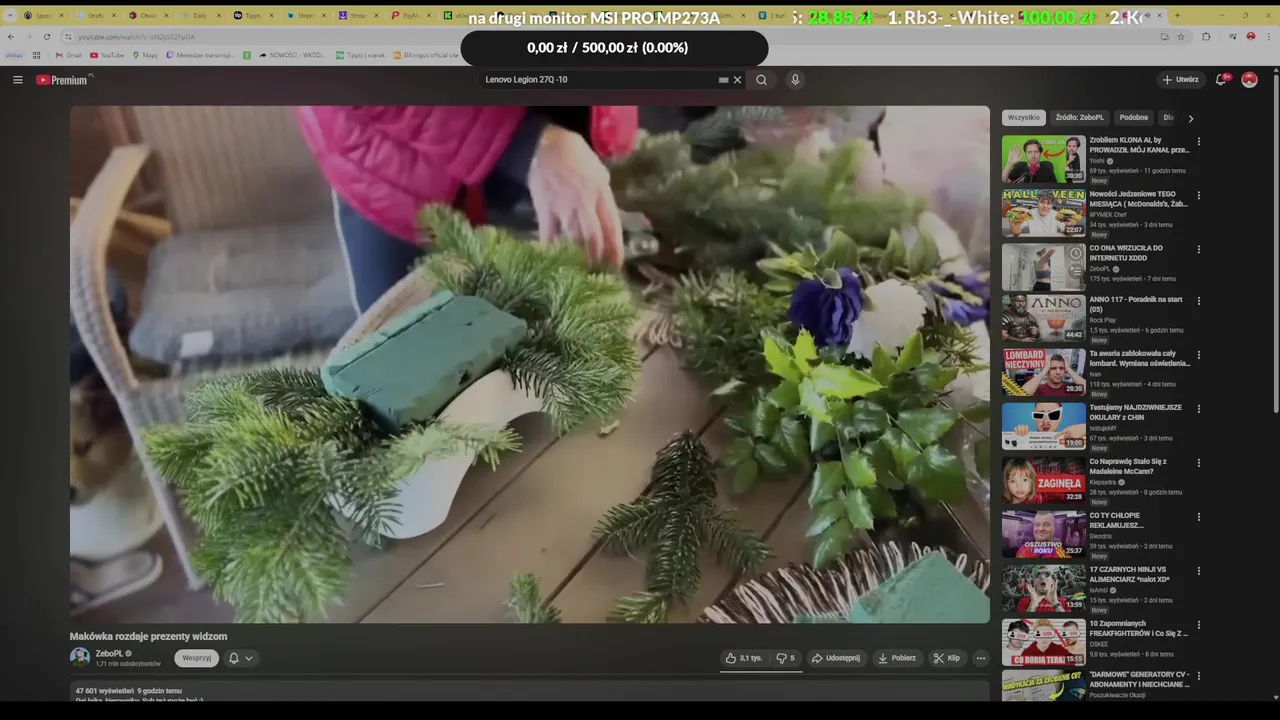Screen dimensions: 1280x720
Task: Dislike the video with the thumbs down button
Action: click(x=786, y=658)
